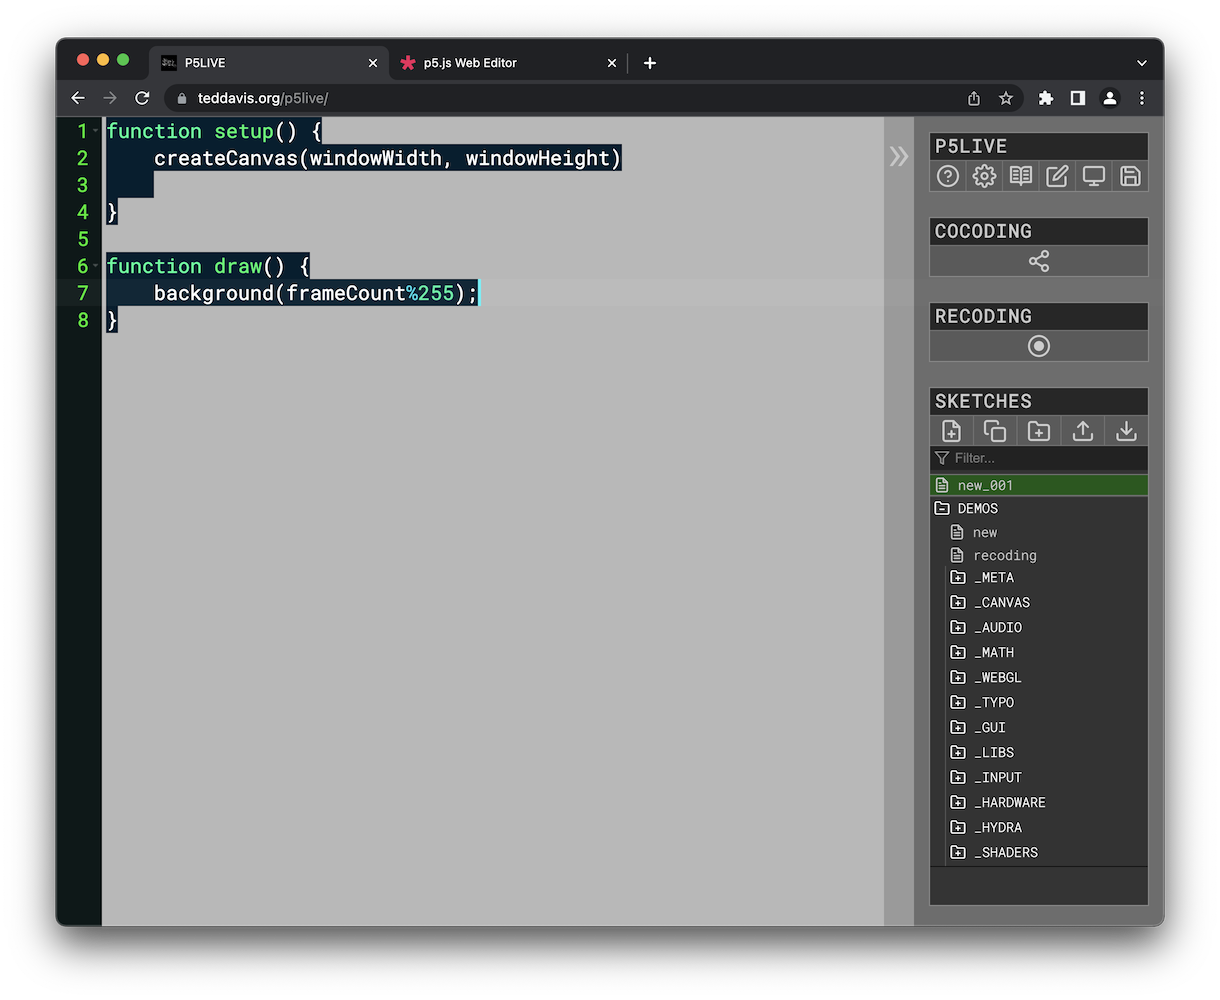Viewport: 1220px width, 1000px height.
Task: Collapse the DEMOS folder
Action: (942, 508)
